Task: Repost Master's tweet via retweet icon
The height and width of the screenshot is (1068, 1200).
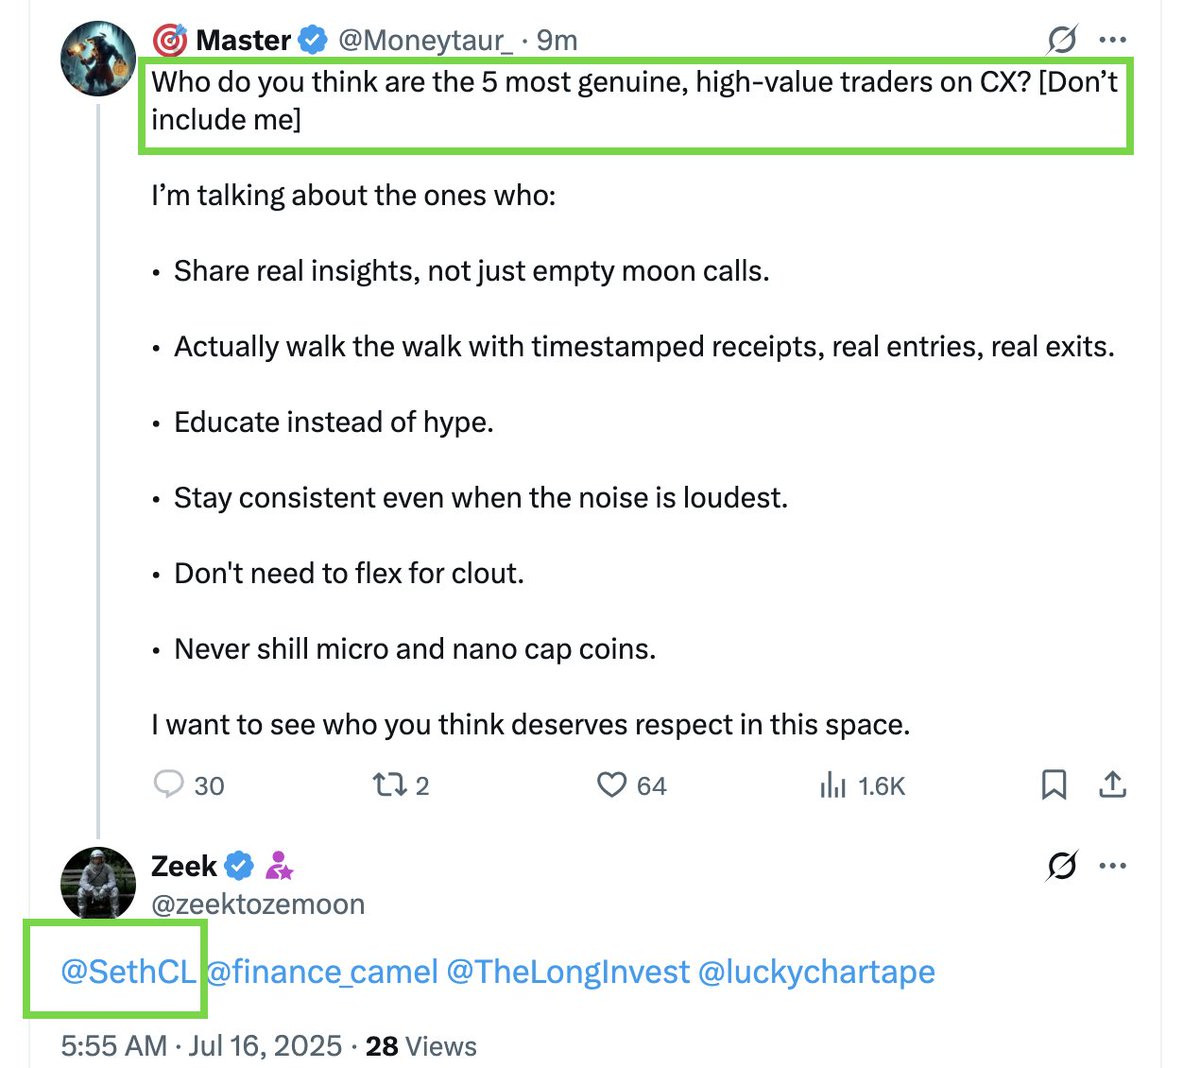Action: pos(388,785)
